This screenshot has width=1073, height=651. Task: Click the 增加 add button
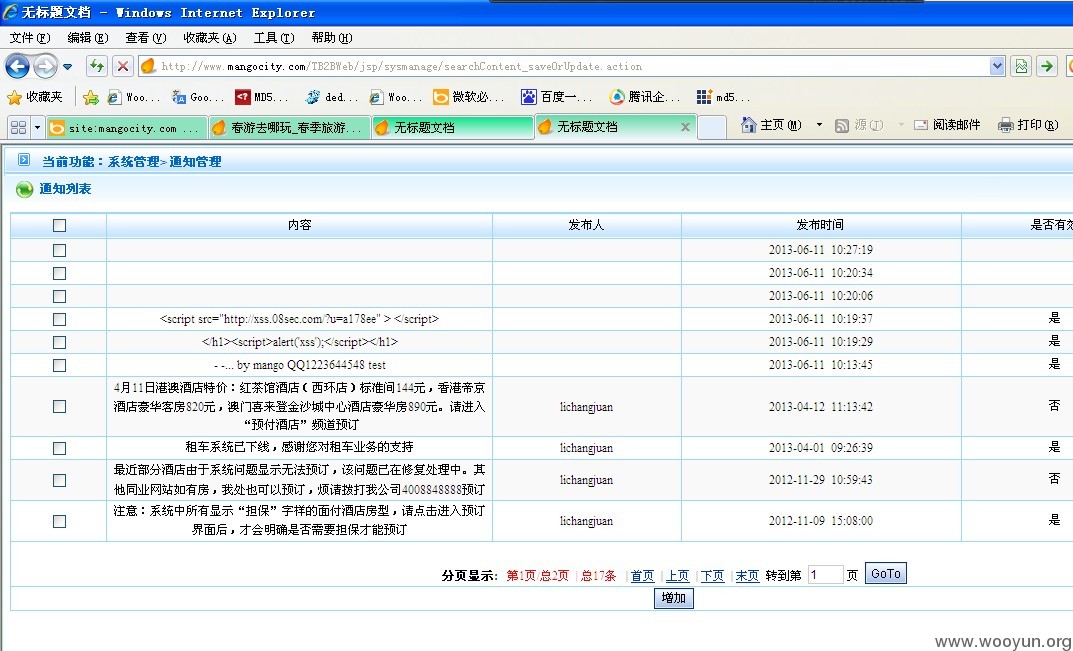click(x=673, y=598)
